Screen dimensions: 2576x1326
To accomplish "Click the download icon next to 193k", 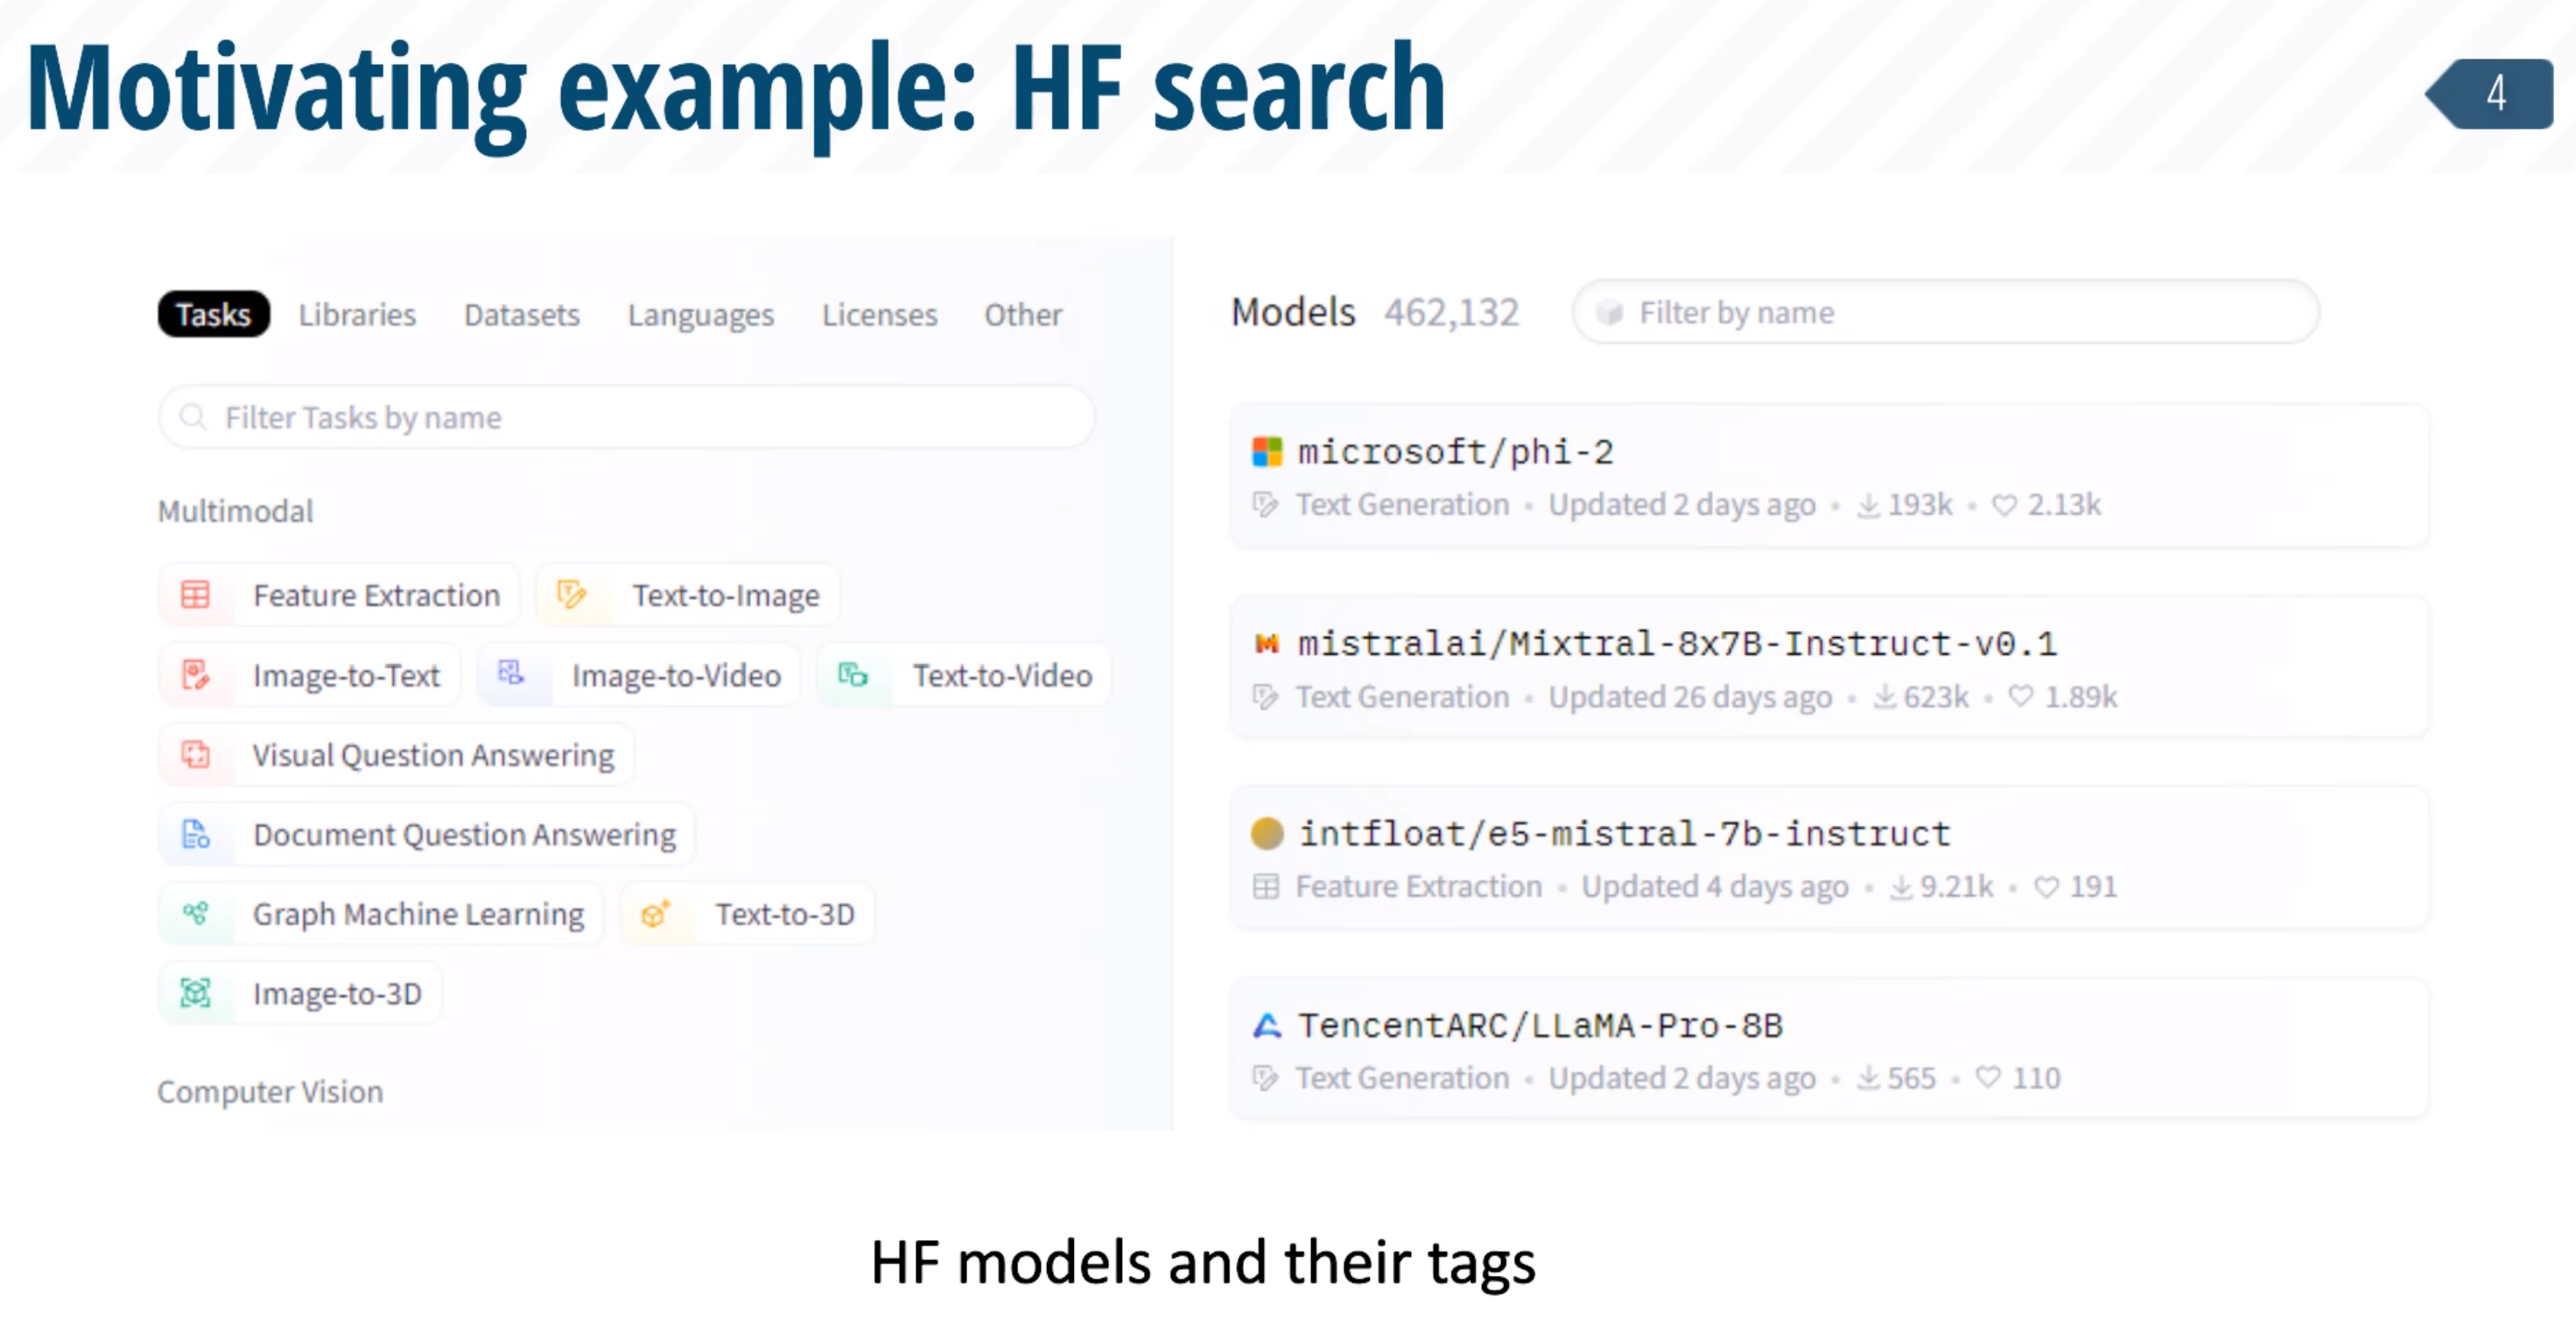I will tap(1868, 505).
